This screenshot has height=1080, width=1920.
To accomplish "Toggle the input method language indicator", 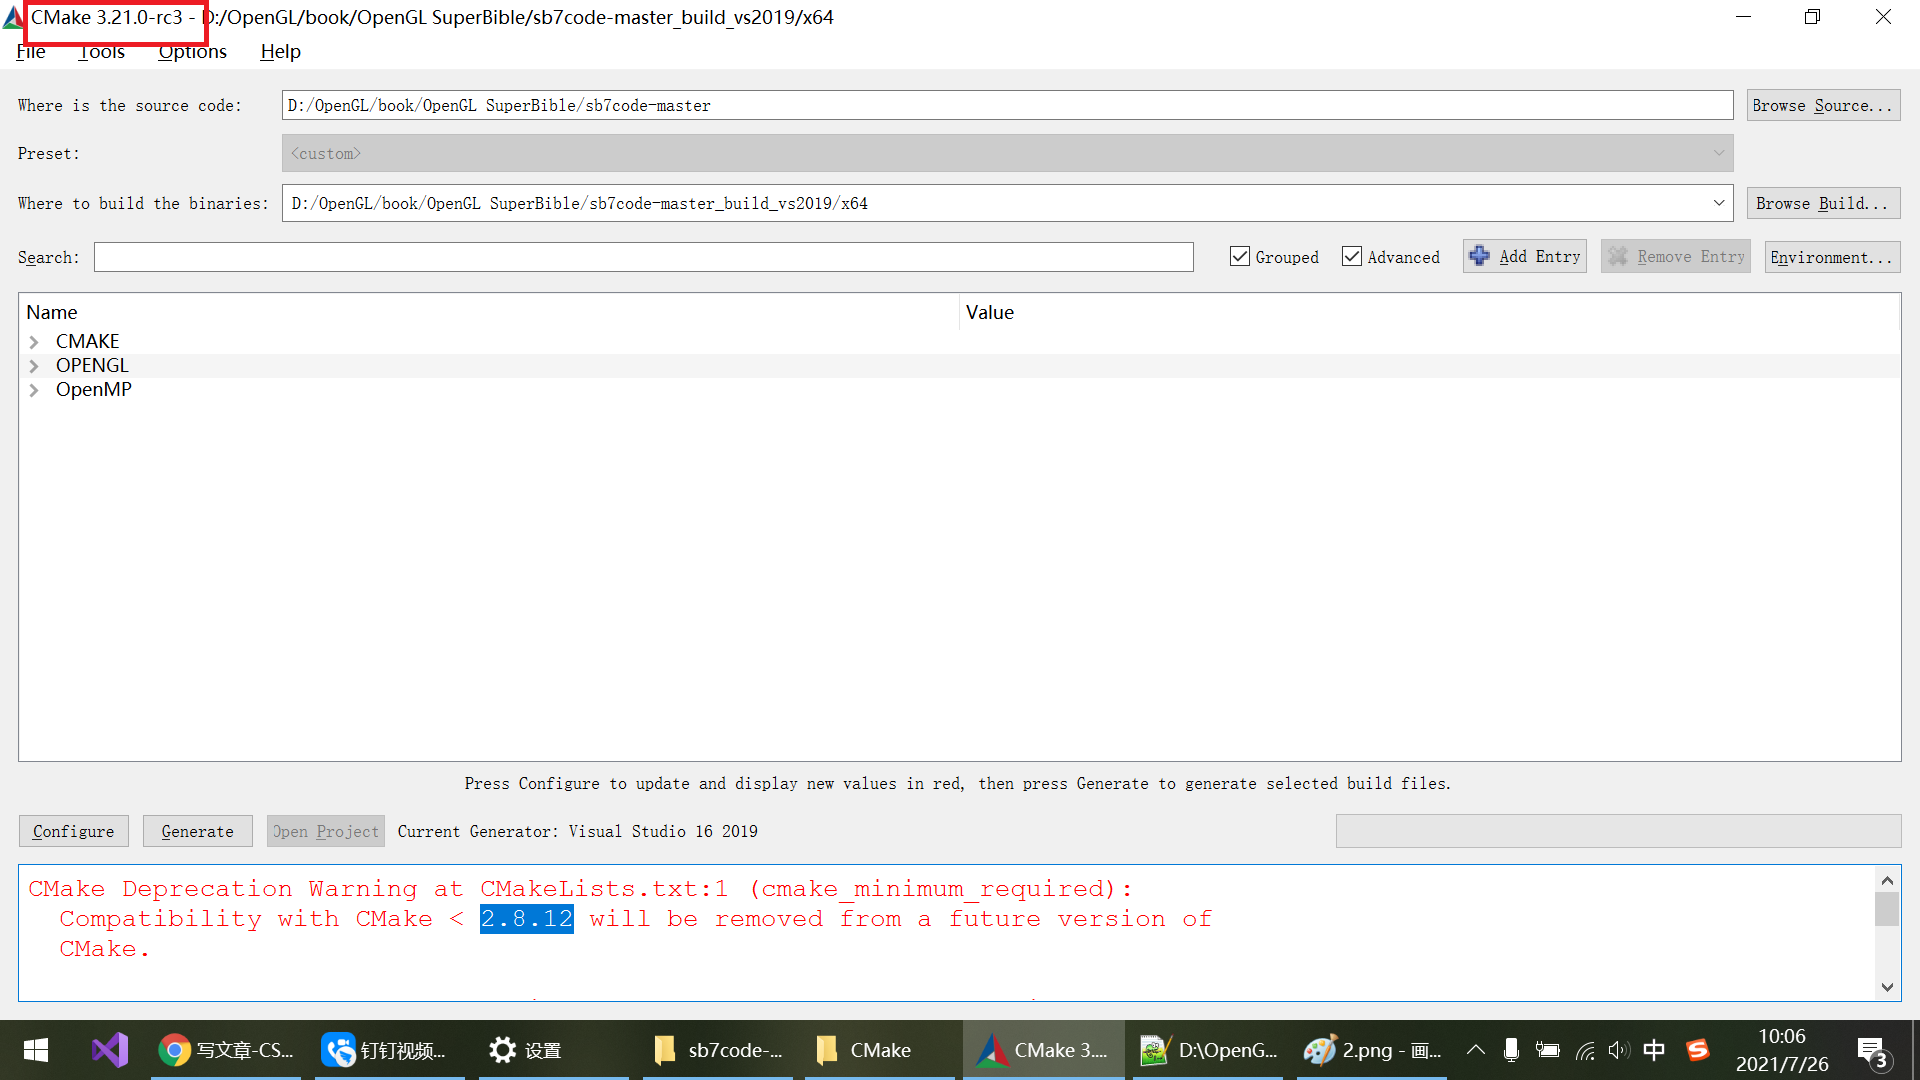I will point(1655,1050).
